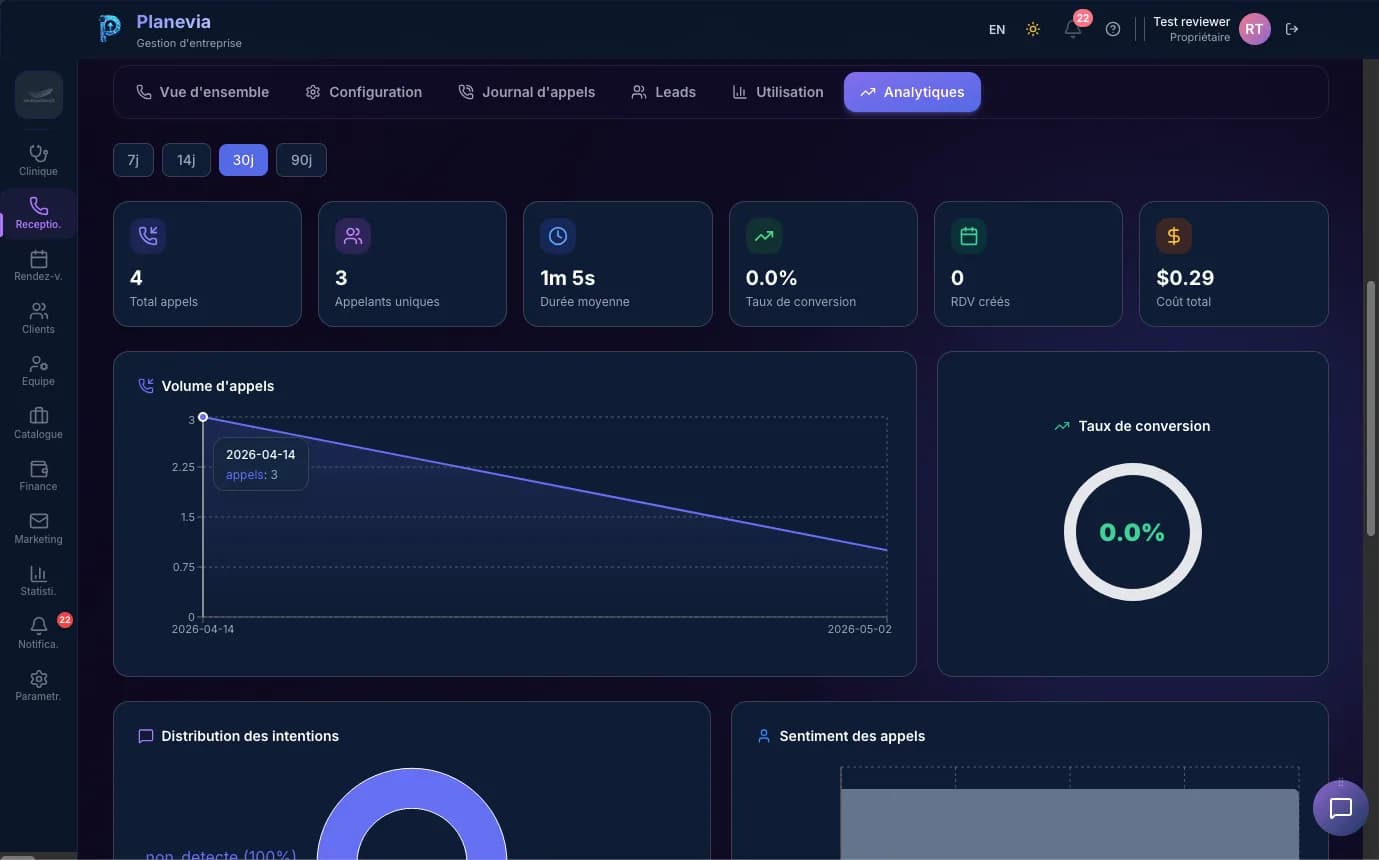Select the 30j time range
This screenshot has height=860, width=1379.
pos(243,160)
